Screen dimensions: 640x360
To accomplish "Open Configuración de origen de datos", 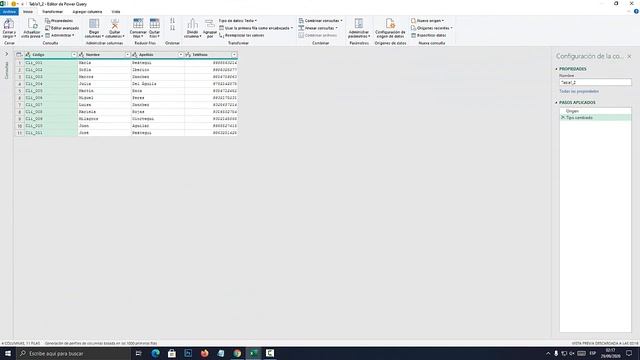I will click(390, 28).
